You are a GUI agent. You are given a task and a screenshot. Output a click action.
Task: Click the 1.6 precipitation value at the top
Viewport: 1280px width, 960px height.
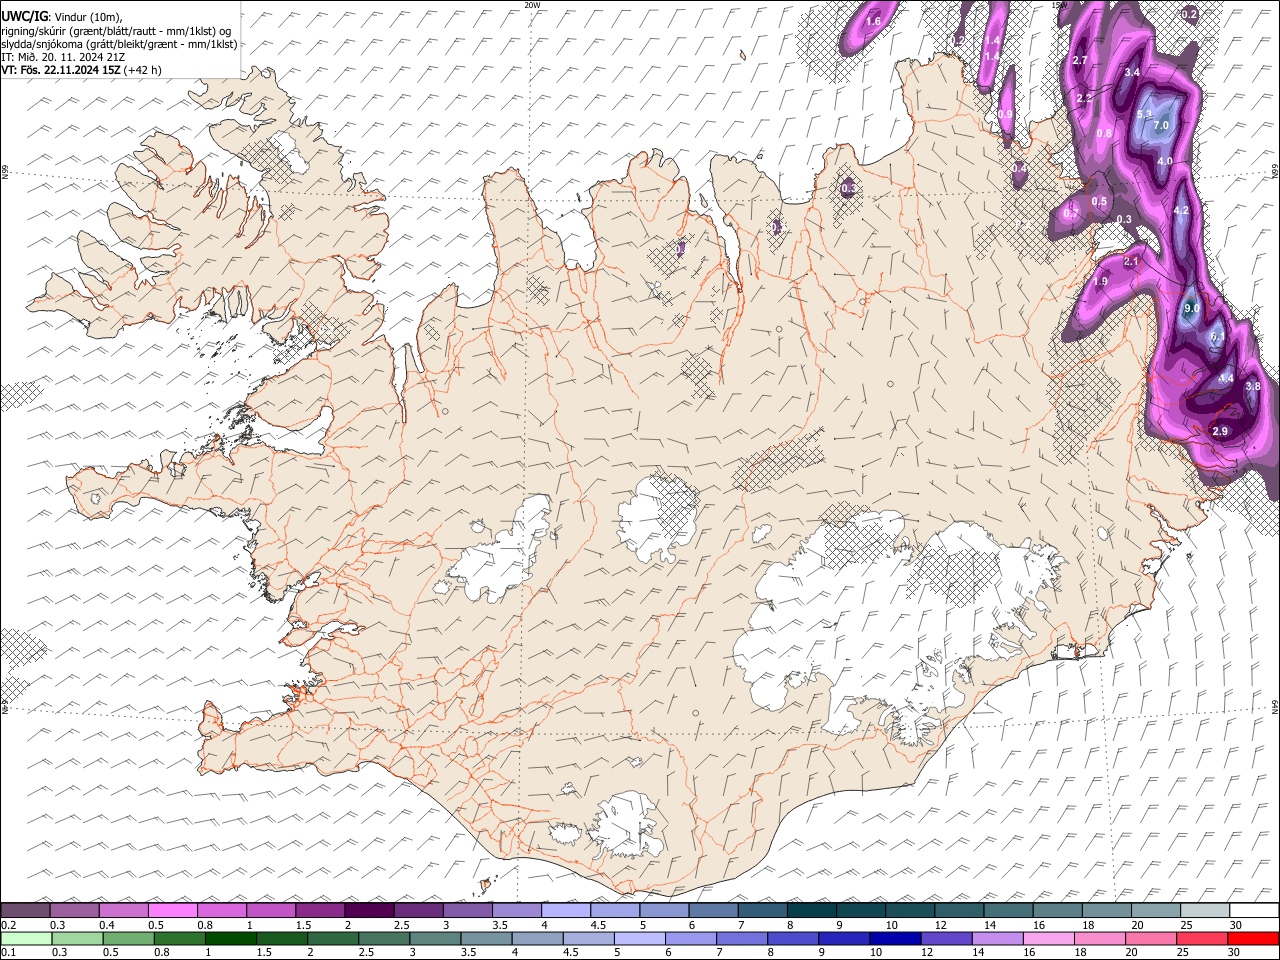coord(873,22)
